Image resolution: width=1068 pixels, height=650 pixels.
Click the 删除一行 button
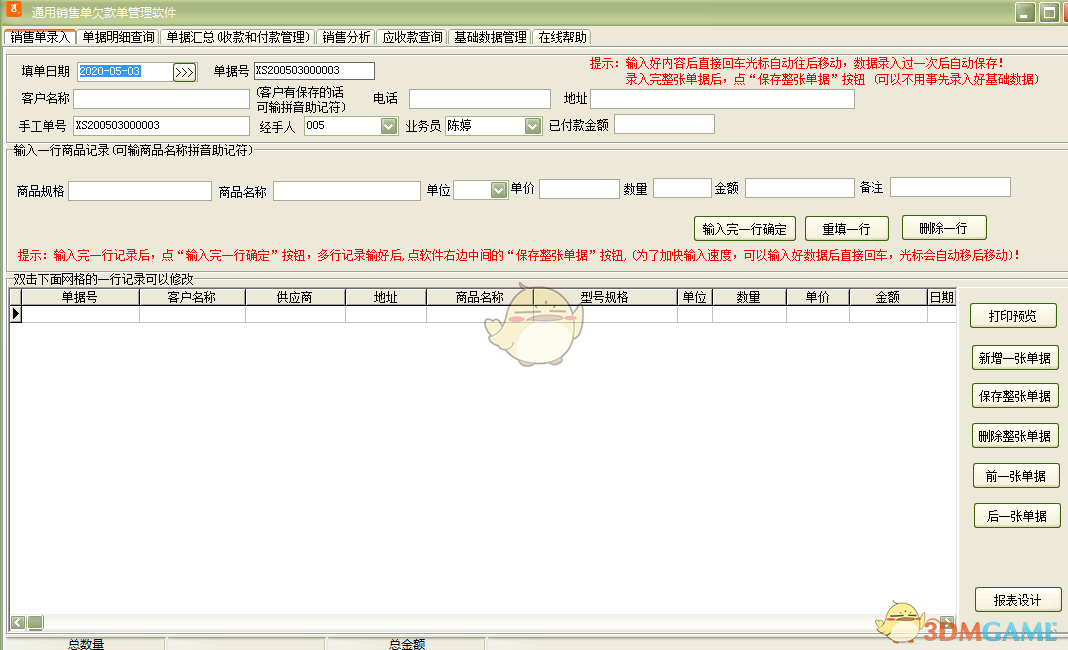[x=943, y=228]
